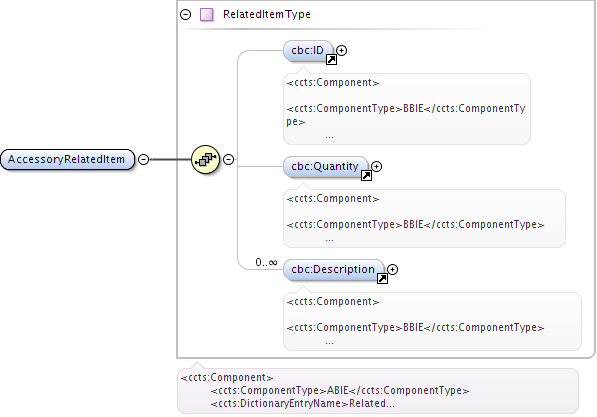Open the reference arrow on cbc:Description
The image size is (597, 417).
(382, 278)
